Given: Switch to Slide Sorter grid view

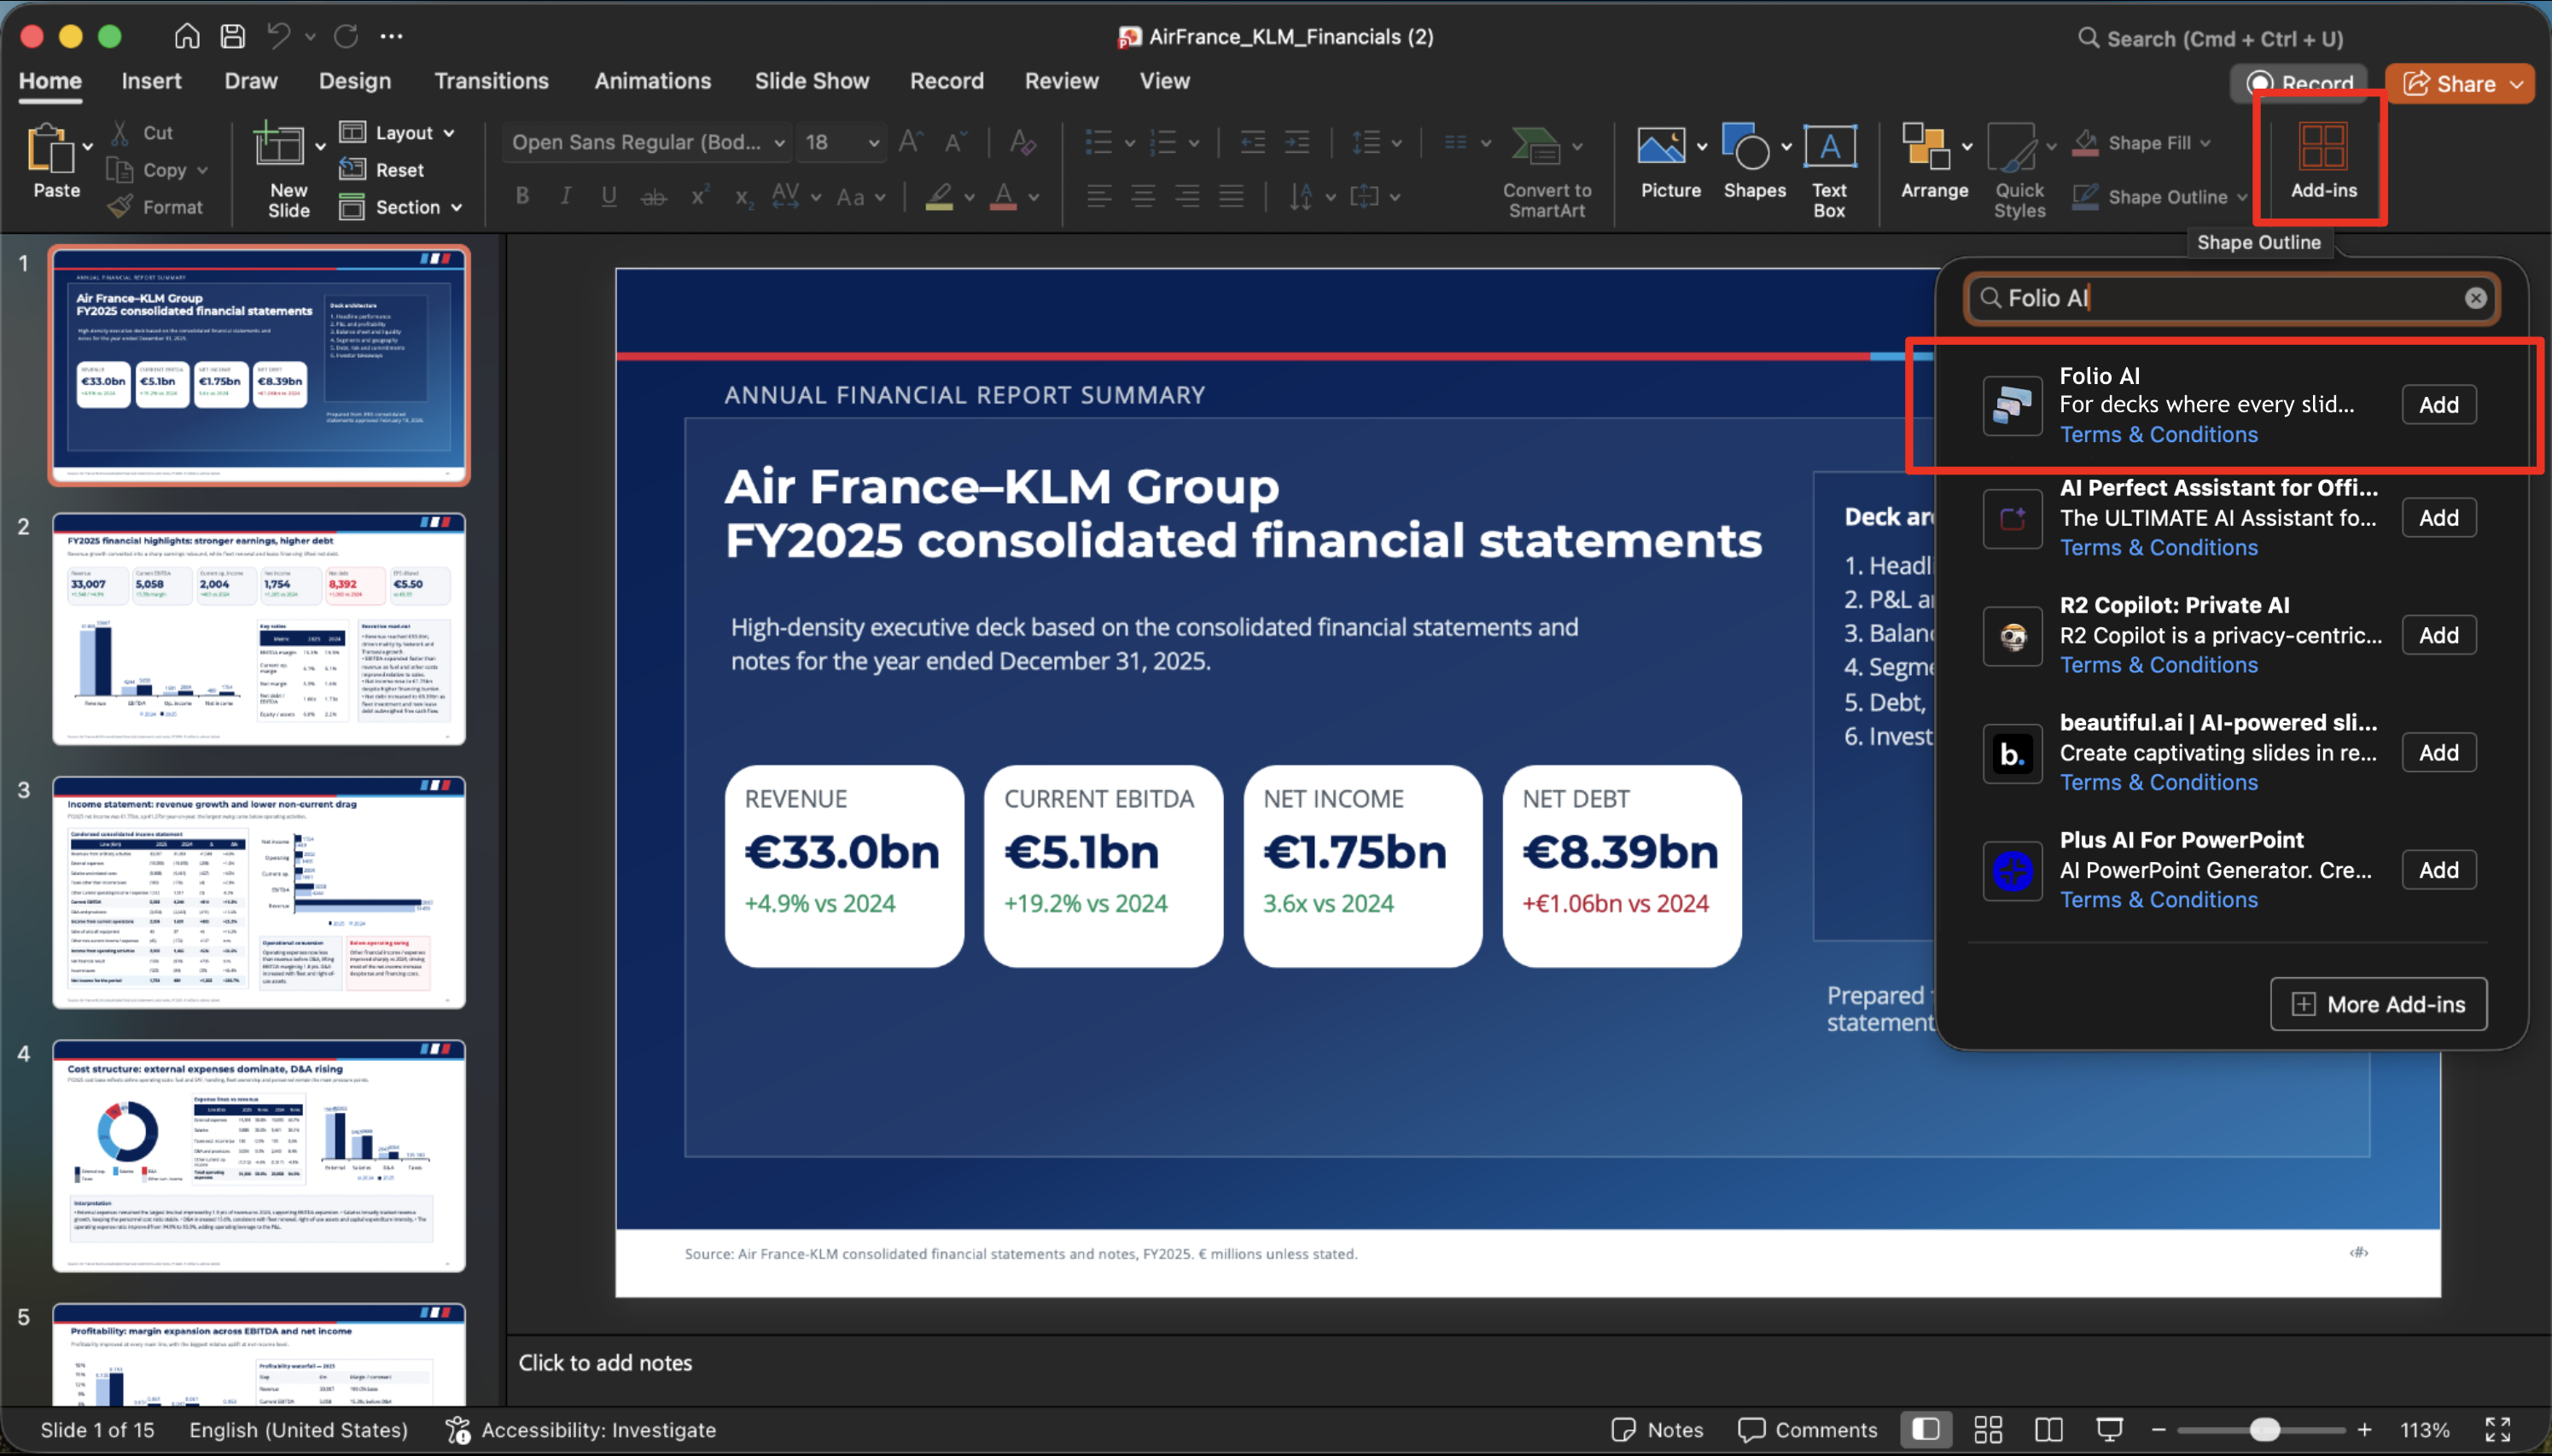Looking at the screenshot, I should (x=1988, y=1429).
